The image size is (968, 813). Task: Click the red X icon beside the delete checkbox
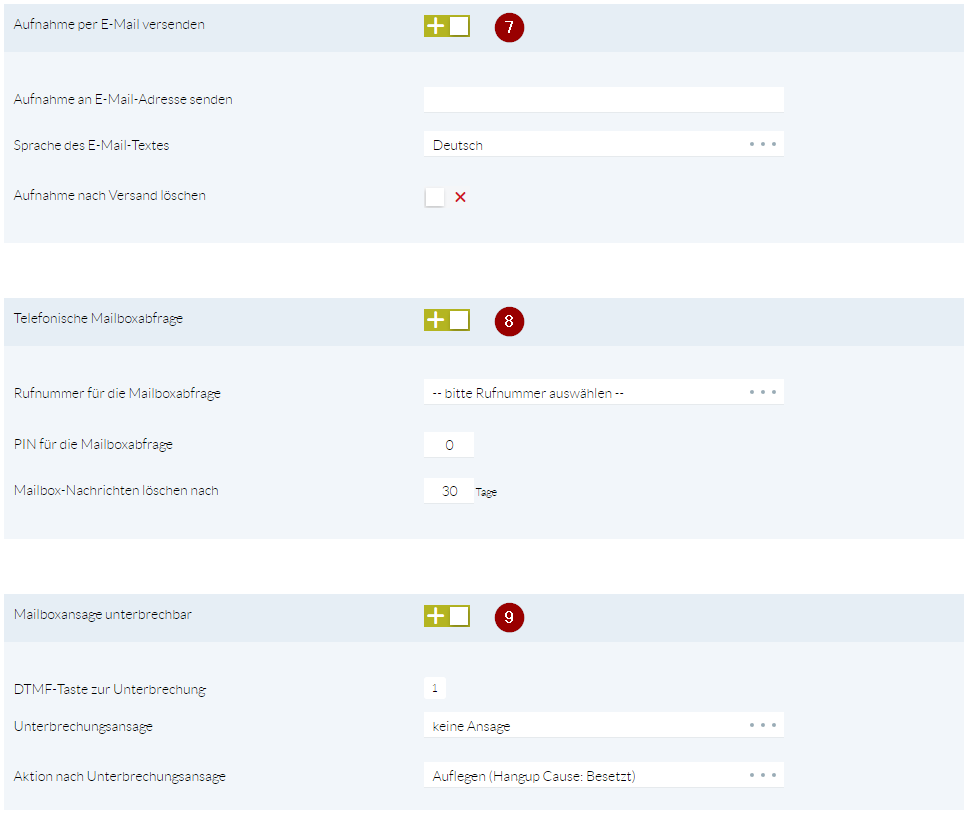(461, 197)
